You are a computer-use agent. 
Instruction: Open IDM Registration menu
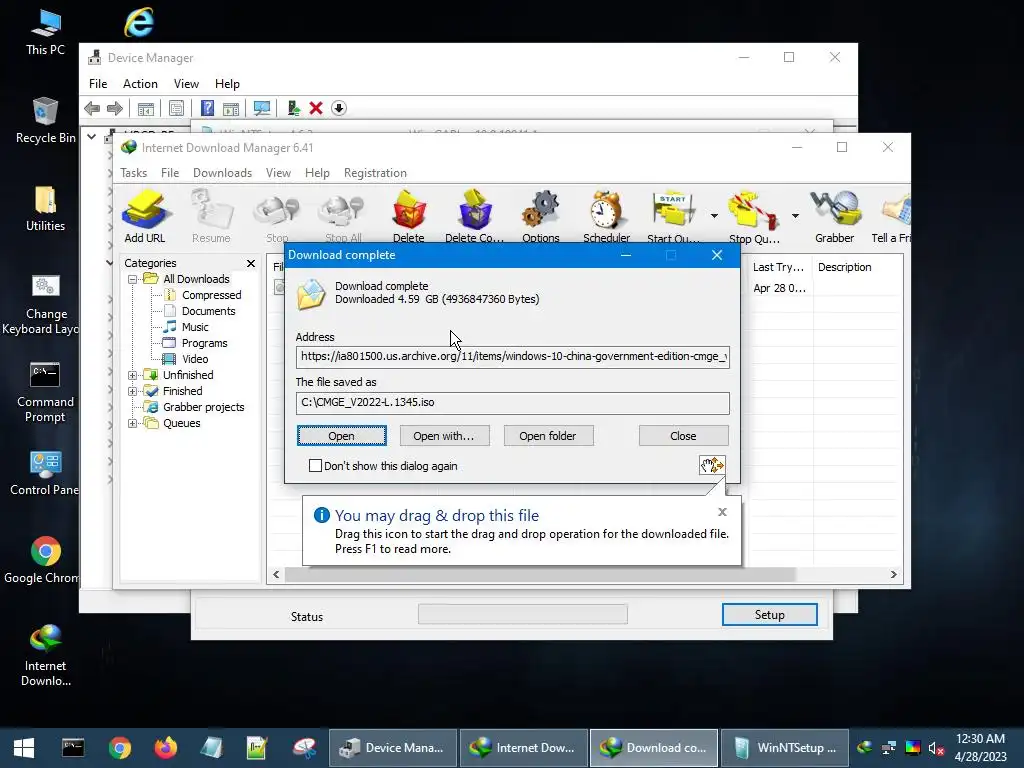375,173
